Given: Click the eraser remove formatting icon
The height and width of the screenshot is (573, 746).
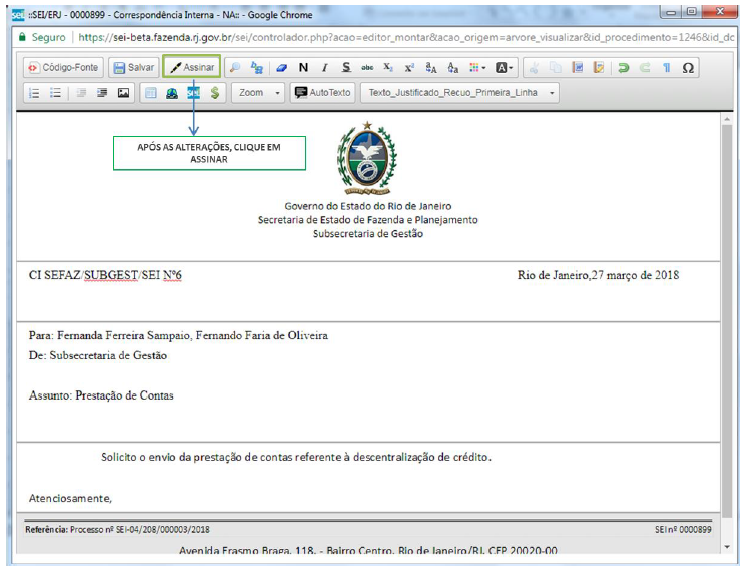Looking at the screenshot, I should (x=281, y=67).
